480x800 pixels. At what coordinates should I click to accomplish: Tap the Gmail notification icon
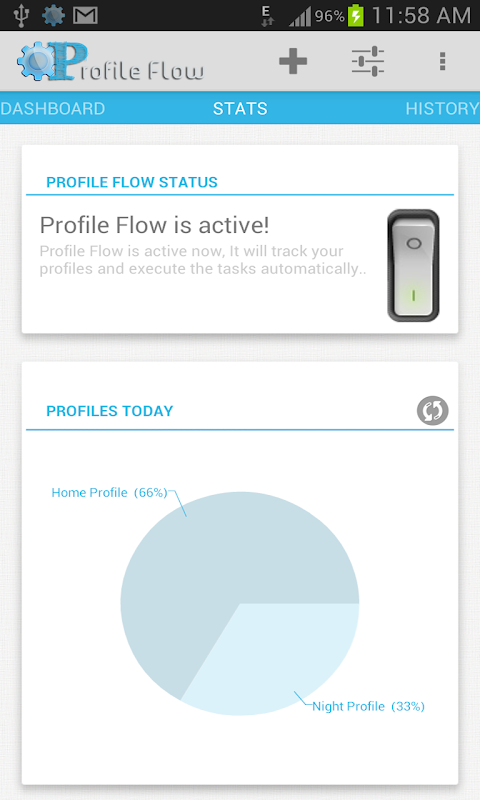tap(85, 15)
